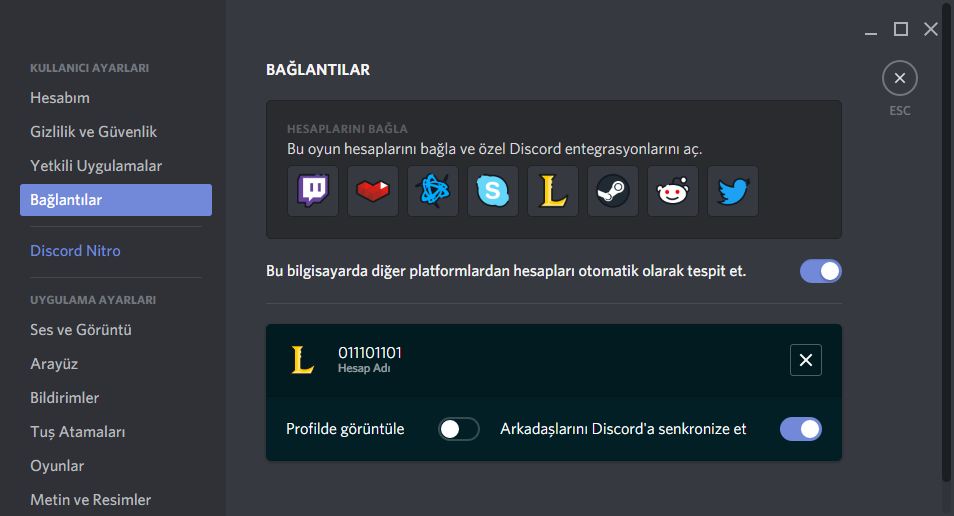Connect a Twitter account
Image resolution: width=954 pixels, height=516 pixels.
(x=733, y=191)
